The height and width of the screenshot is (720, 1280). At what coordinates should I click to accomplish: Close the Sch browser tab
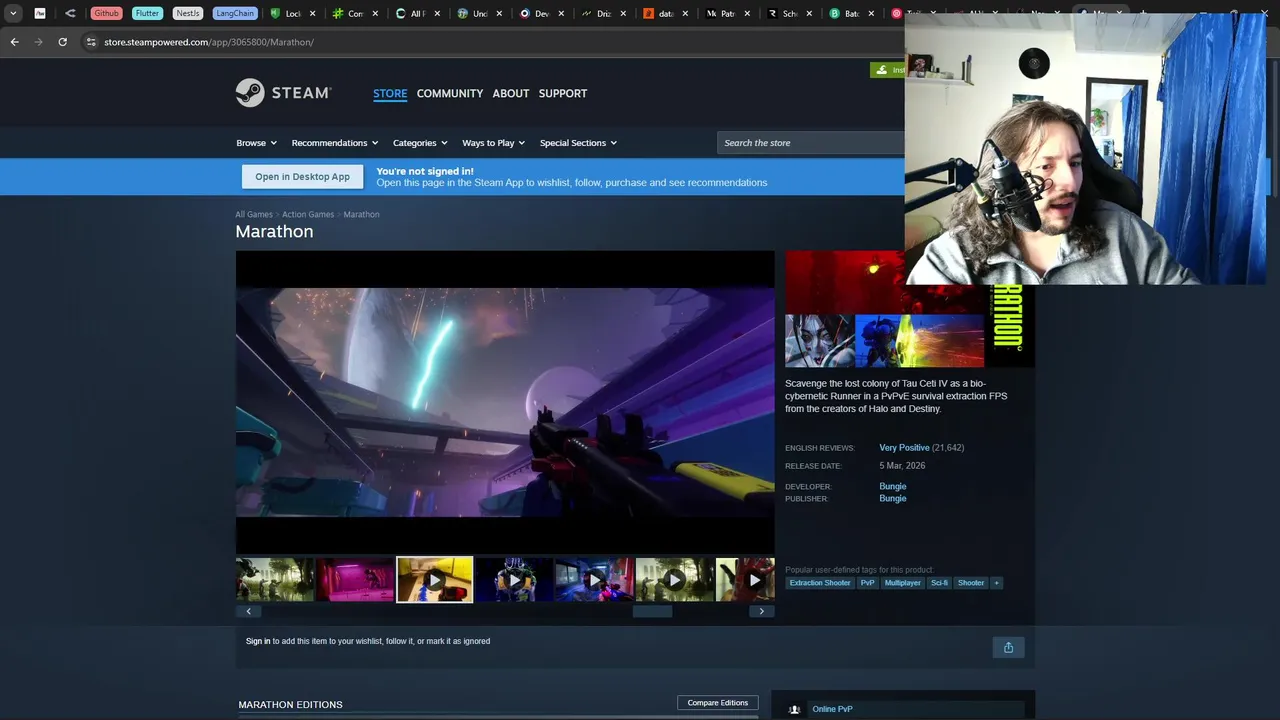coord(809,14)
